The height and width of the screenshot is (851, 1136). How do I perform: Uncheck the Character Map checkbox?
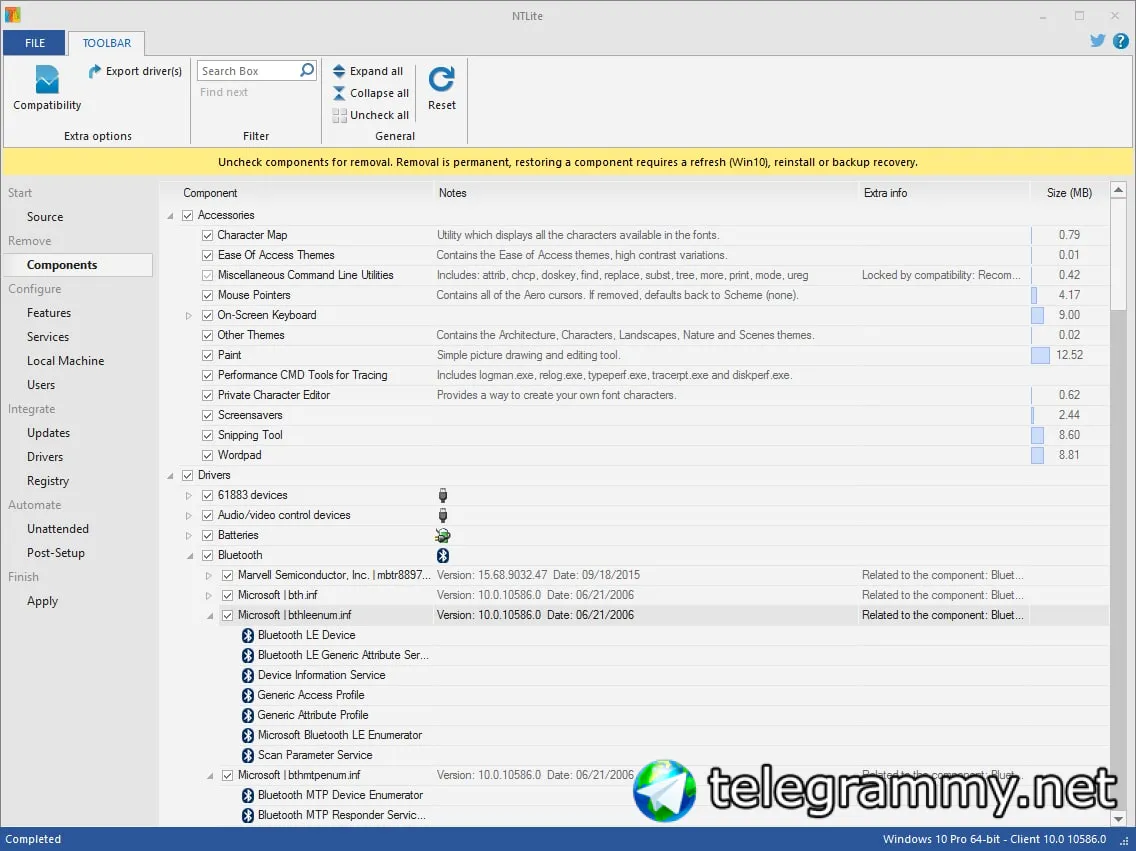[207, 235]
